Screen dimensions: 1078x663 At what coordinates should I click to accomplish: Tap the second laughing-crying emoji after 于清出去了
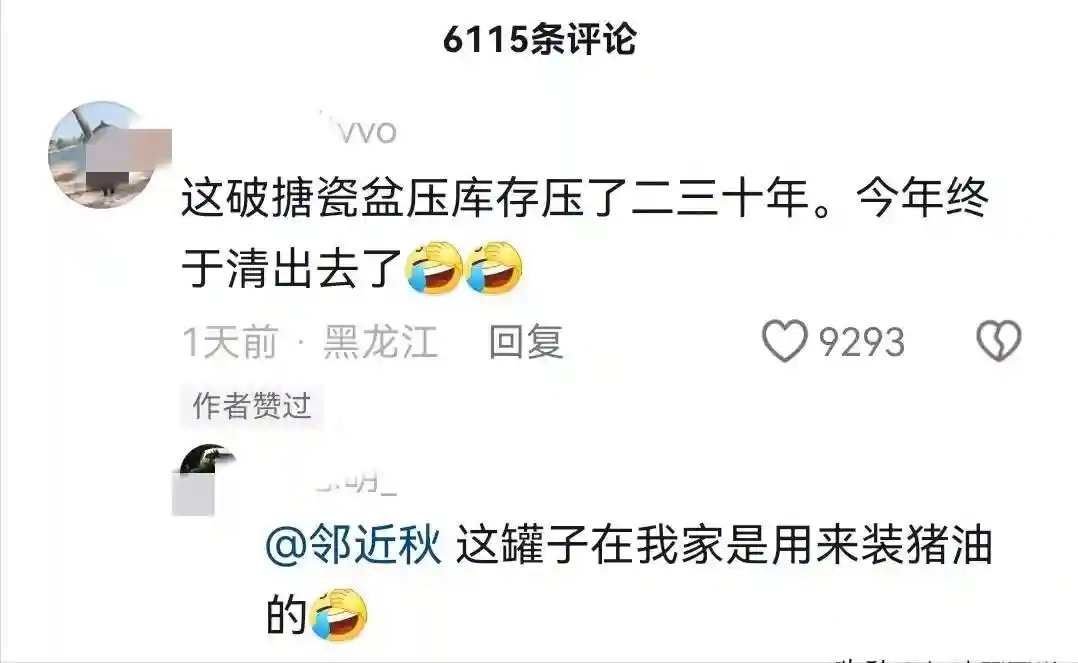coord(494,268)
